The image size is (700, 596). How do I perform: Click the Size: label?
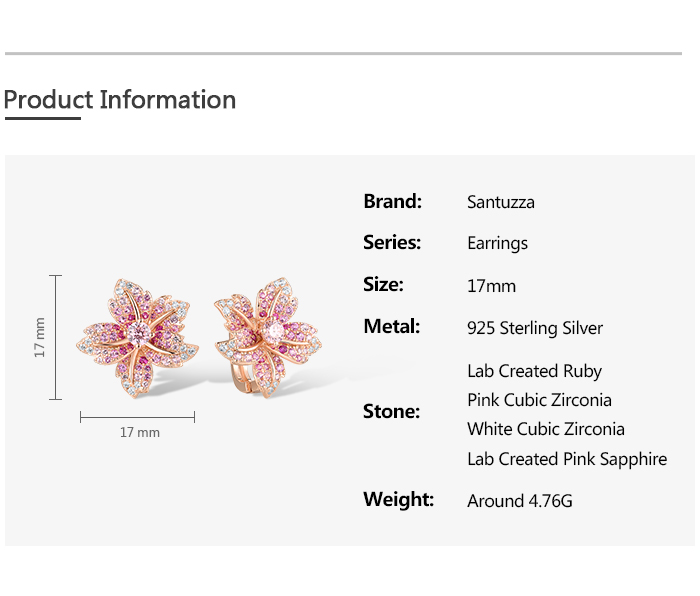click(383, 285)
